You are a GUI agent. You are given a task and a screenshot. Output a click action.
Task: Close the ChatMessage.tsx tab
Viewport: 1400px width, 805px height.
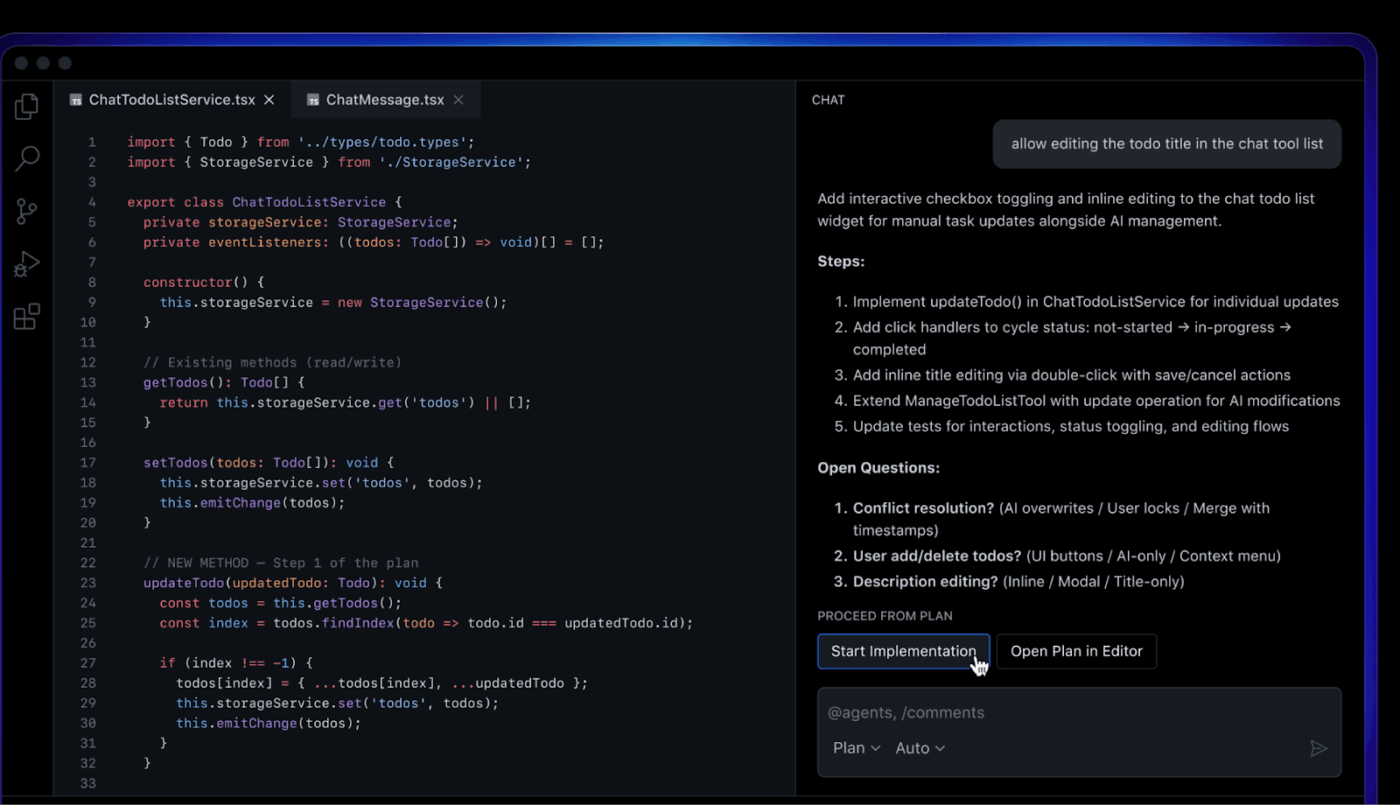pyautogui.click(x=458, y=99)
